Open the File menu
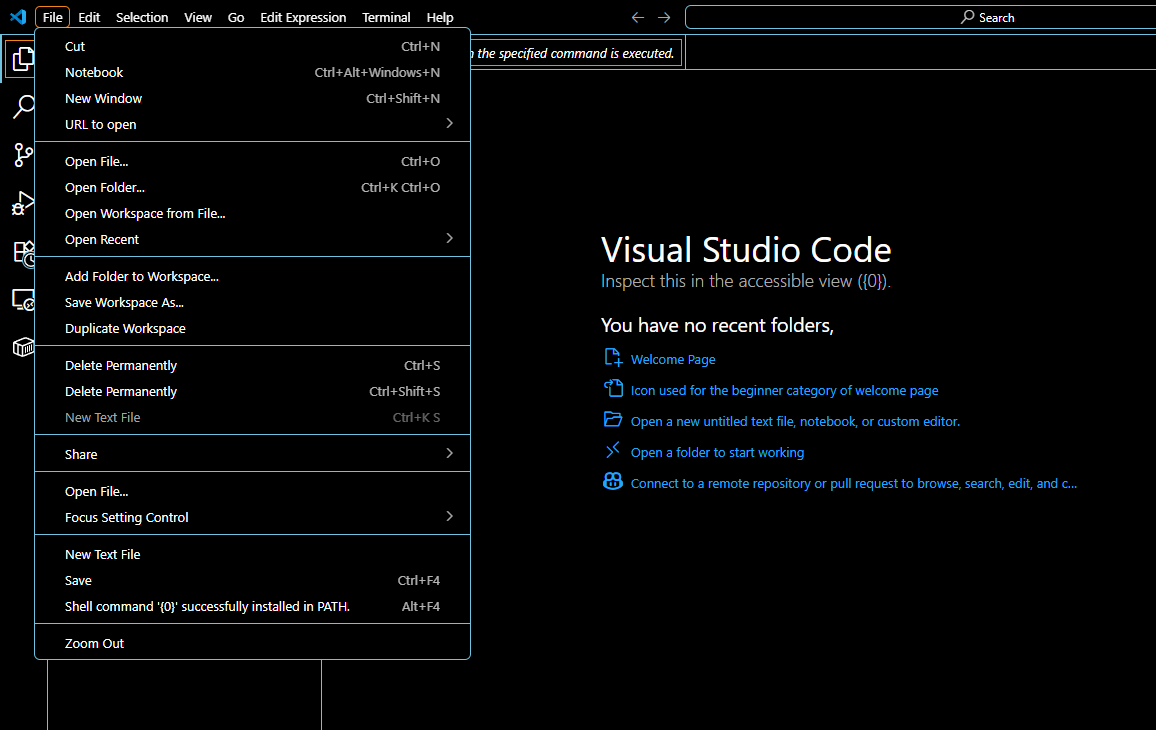1156x730 pixels. click(52, 17)
